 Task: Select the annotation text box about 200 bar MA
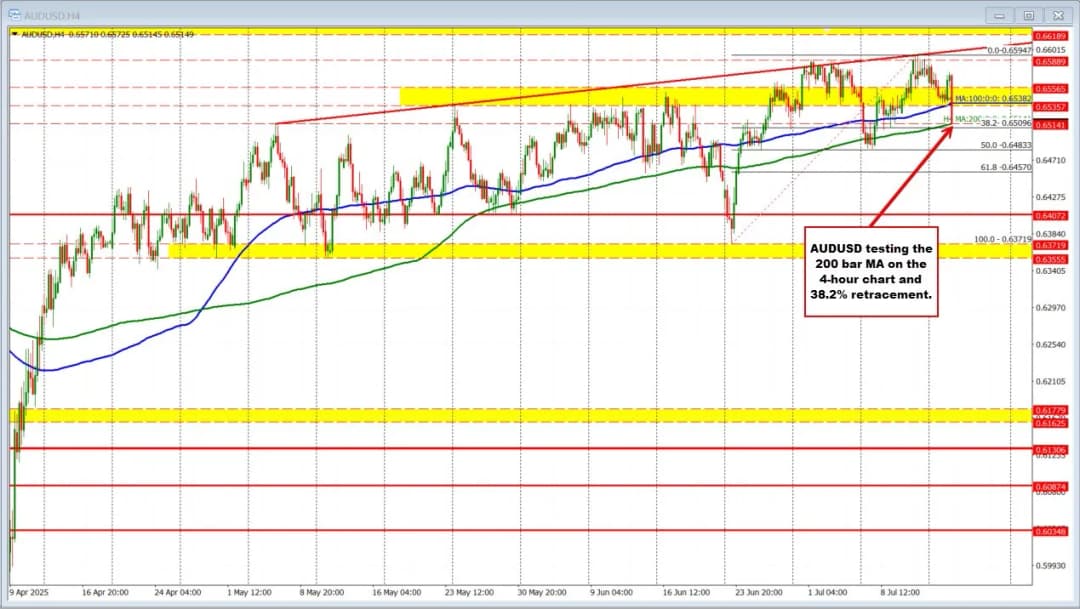click(871, 272)
